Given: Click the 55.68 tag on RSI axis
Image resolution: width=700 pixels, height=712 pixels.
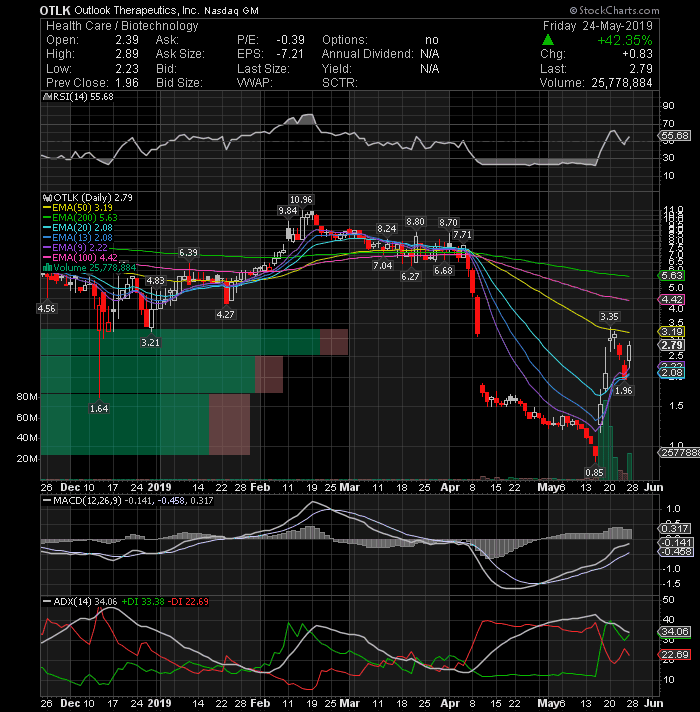Looking at the screenshot, I should click(675, 135).
